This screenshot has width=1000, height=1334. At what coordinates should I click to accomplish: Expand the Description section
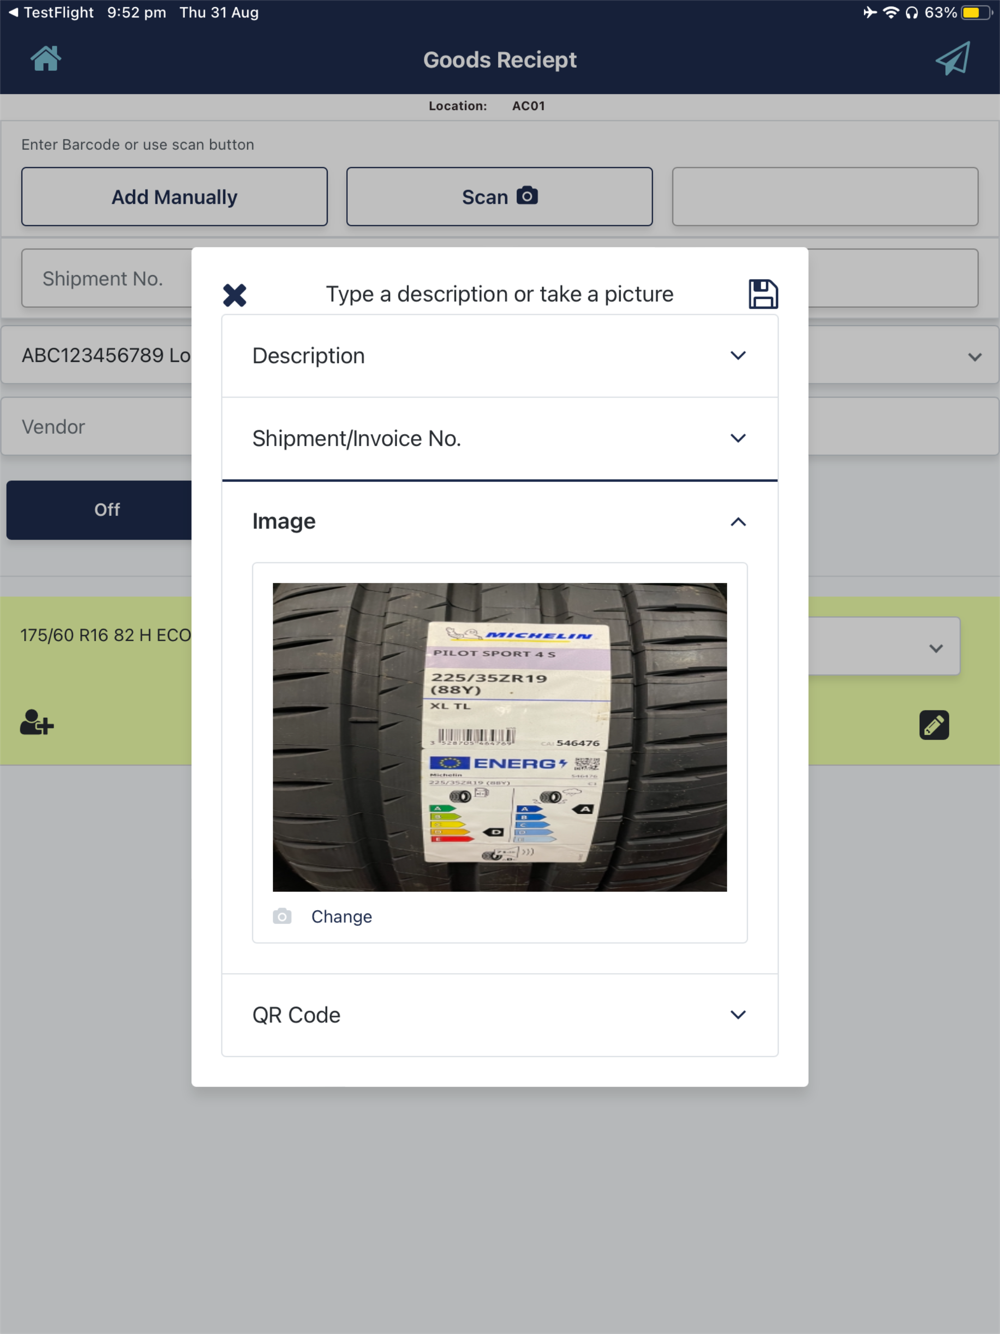500,356
